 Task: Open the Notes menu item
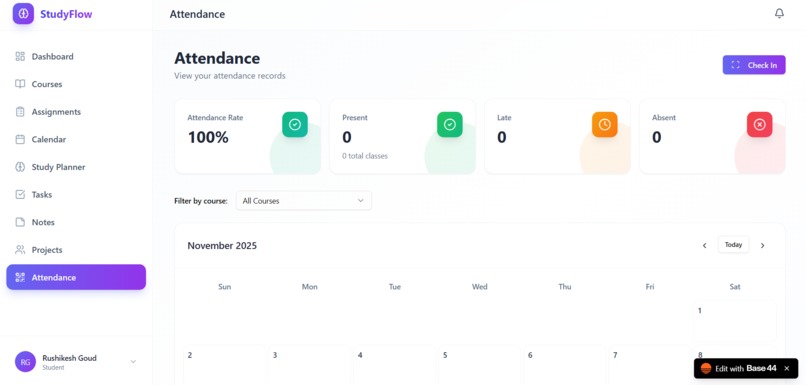(76, 222)
